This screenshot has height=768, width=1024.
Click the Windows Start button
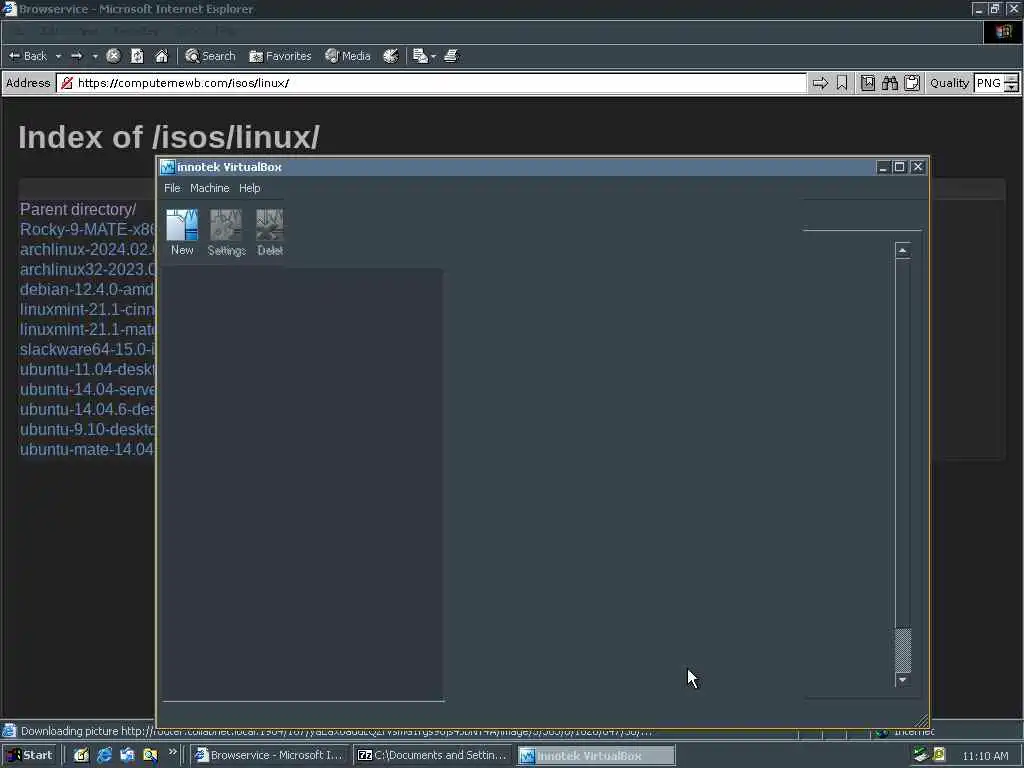coord(30,755)
